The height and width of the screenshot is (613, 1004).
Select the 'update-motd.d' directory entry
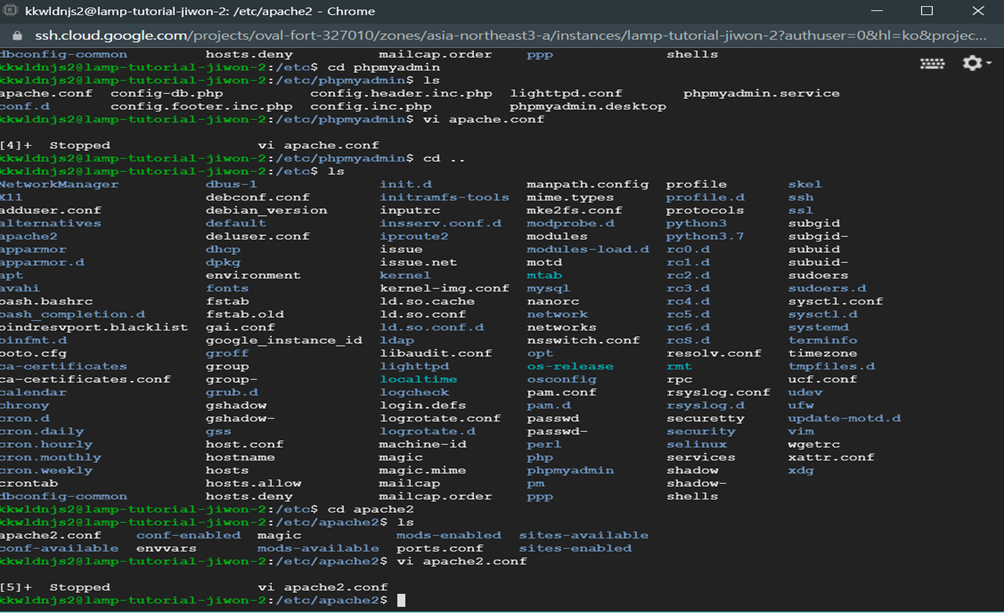tap(845, 418)
